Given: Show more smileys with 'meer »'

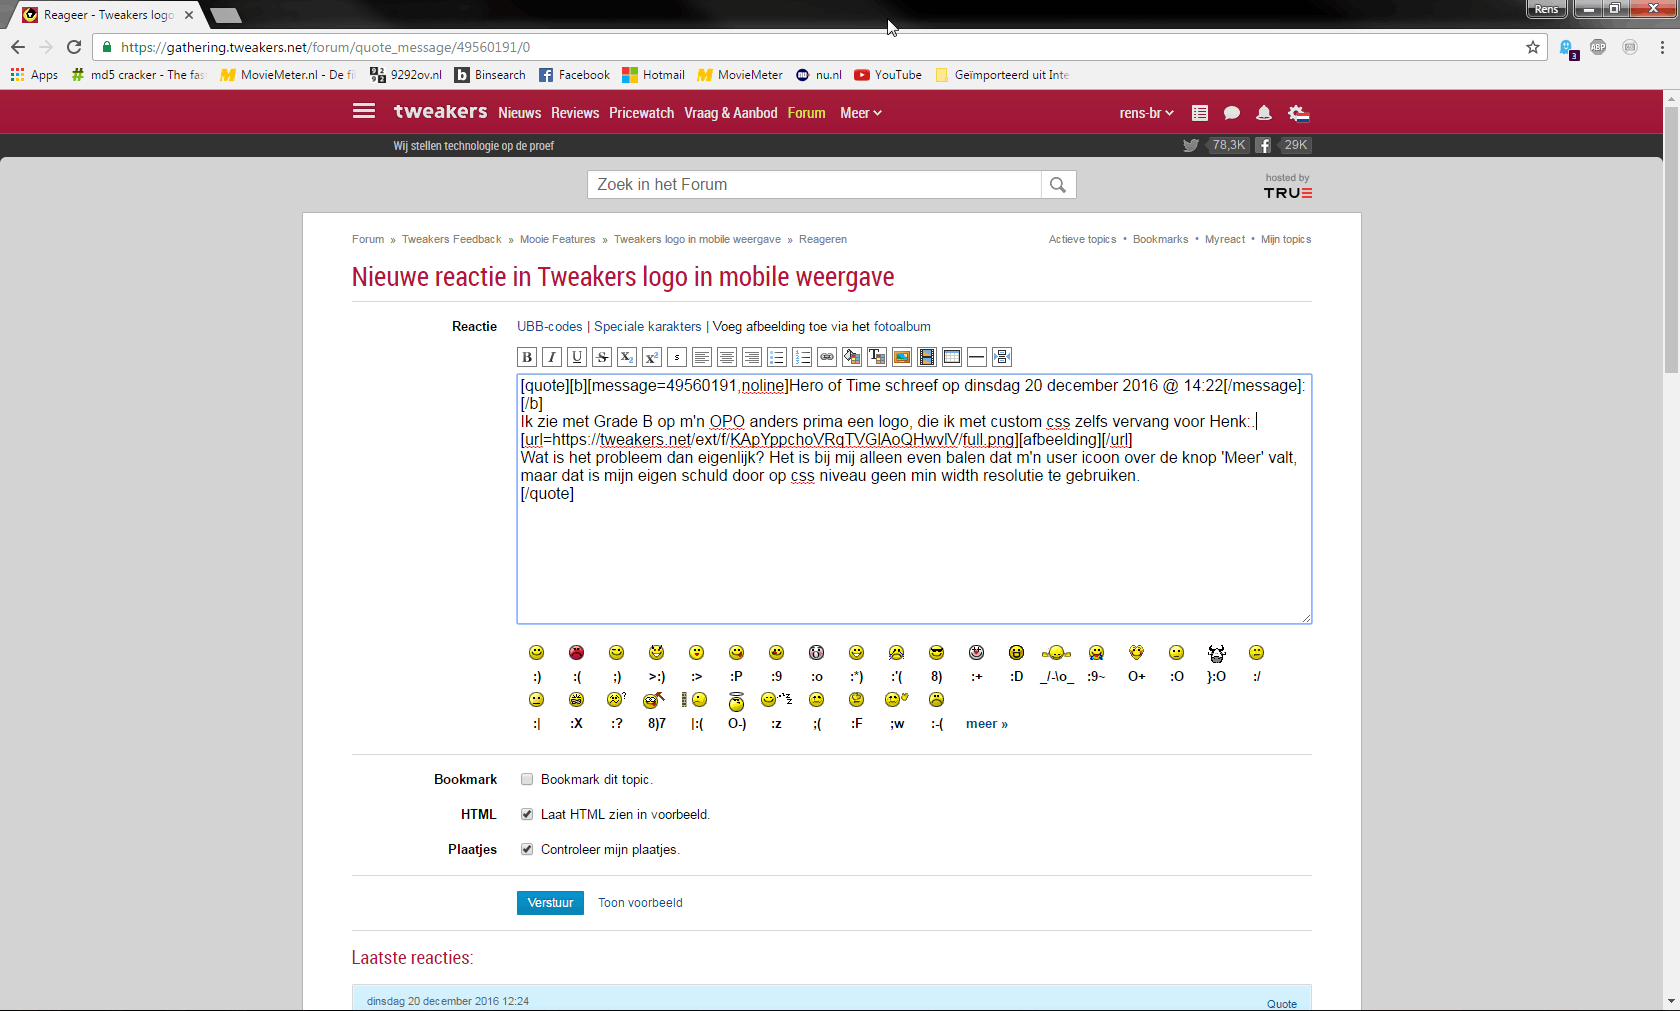Looking at the screenshot, I should click(987, 724).
